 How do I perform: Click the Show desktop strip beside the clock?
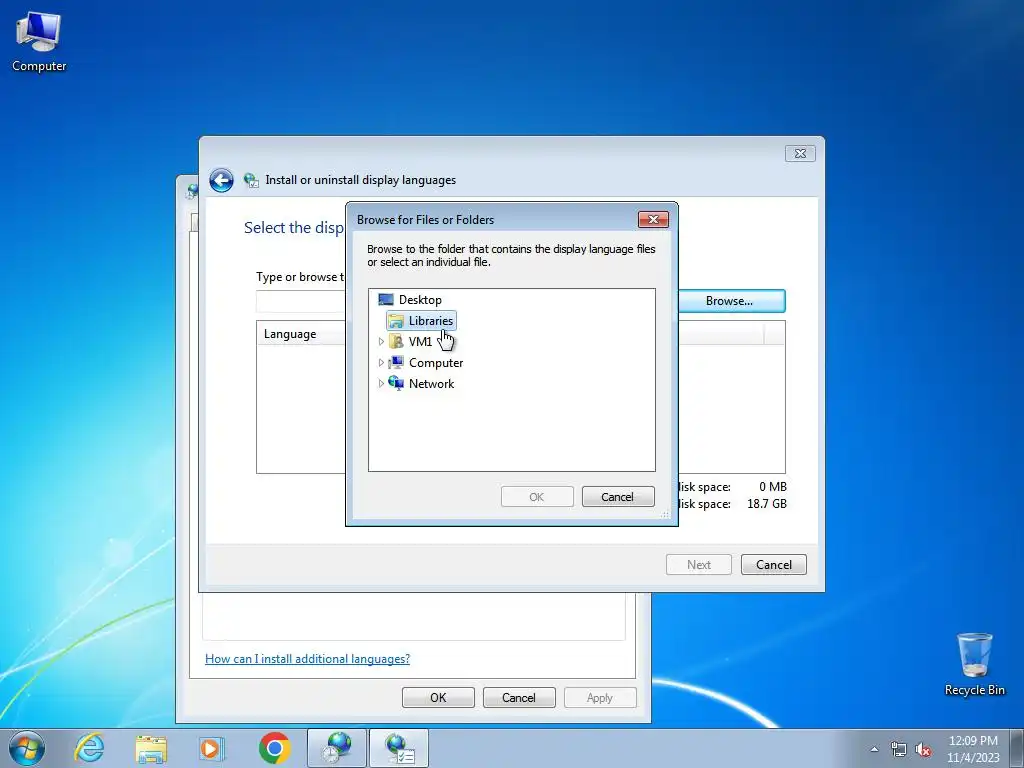1017,748
